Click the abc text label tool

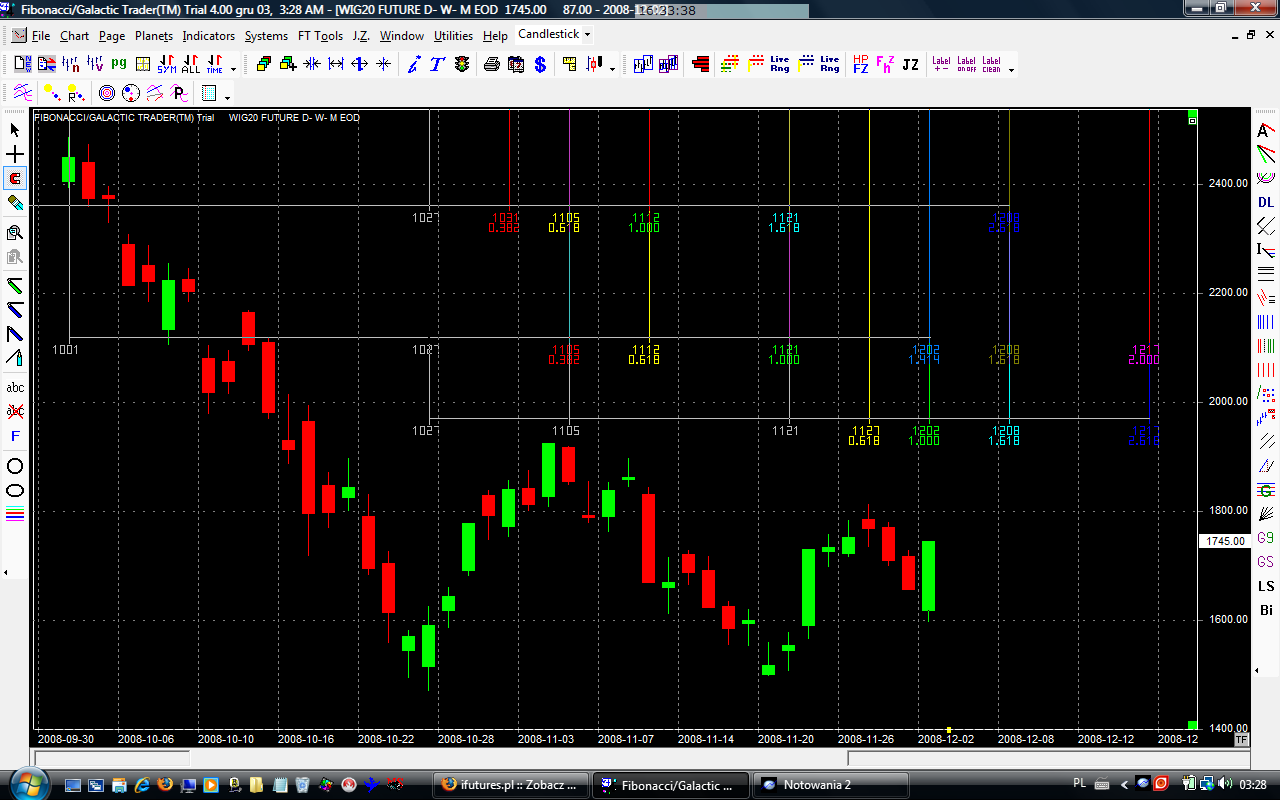pos(15,387)
